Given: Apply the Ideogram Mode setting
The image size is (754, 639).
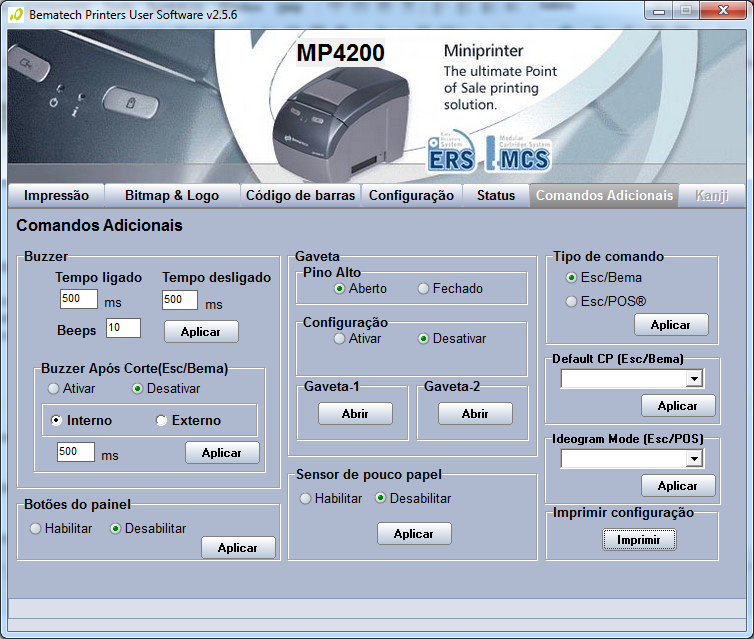Looking at the screenshot, I should 678,486.
